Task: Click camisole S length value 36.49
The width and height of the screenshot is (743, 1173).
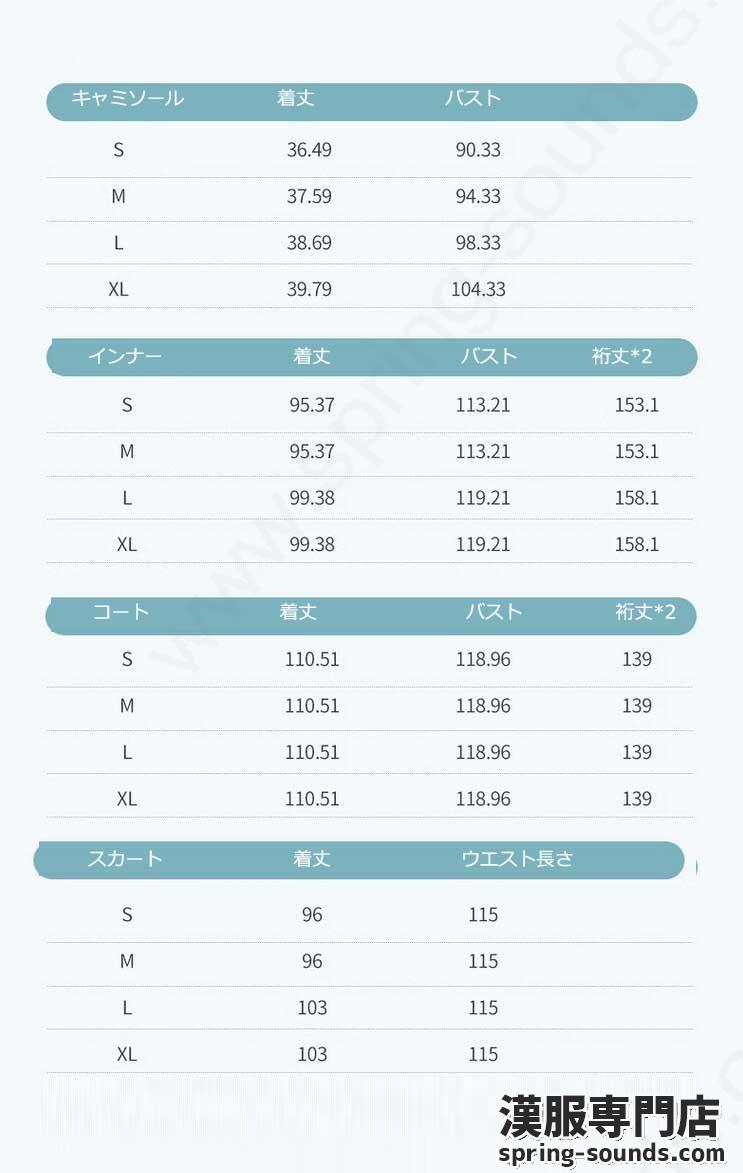Action: coord(309,150)
